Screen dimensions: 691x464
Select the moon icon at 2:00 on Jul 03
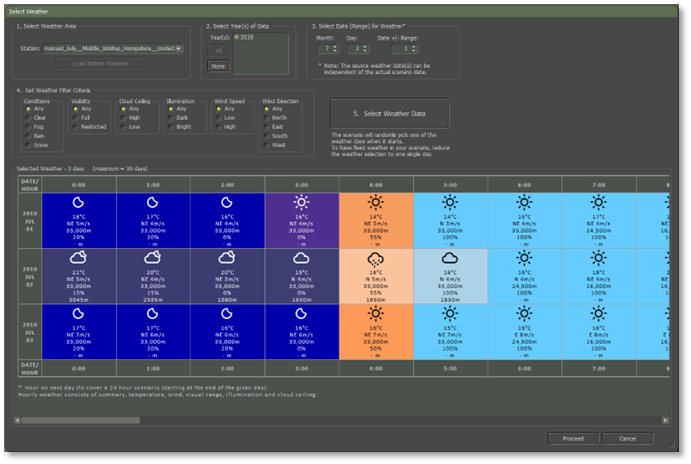tap(227, 313)
